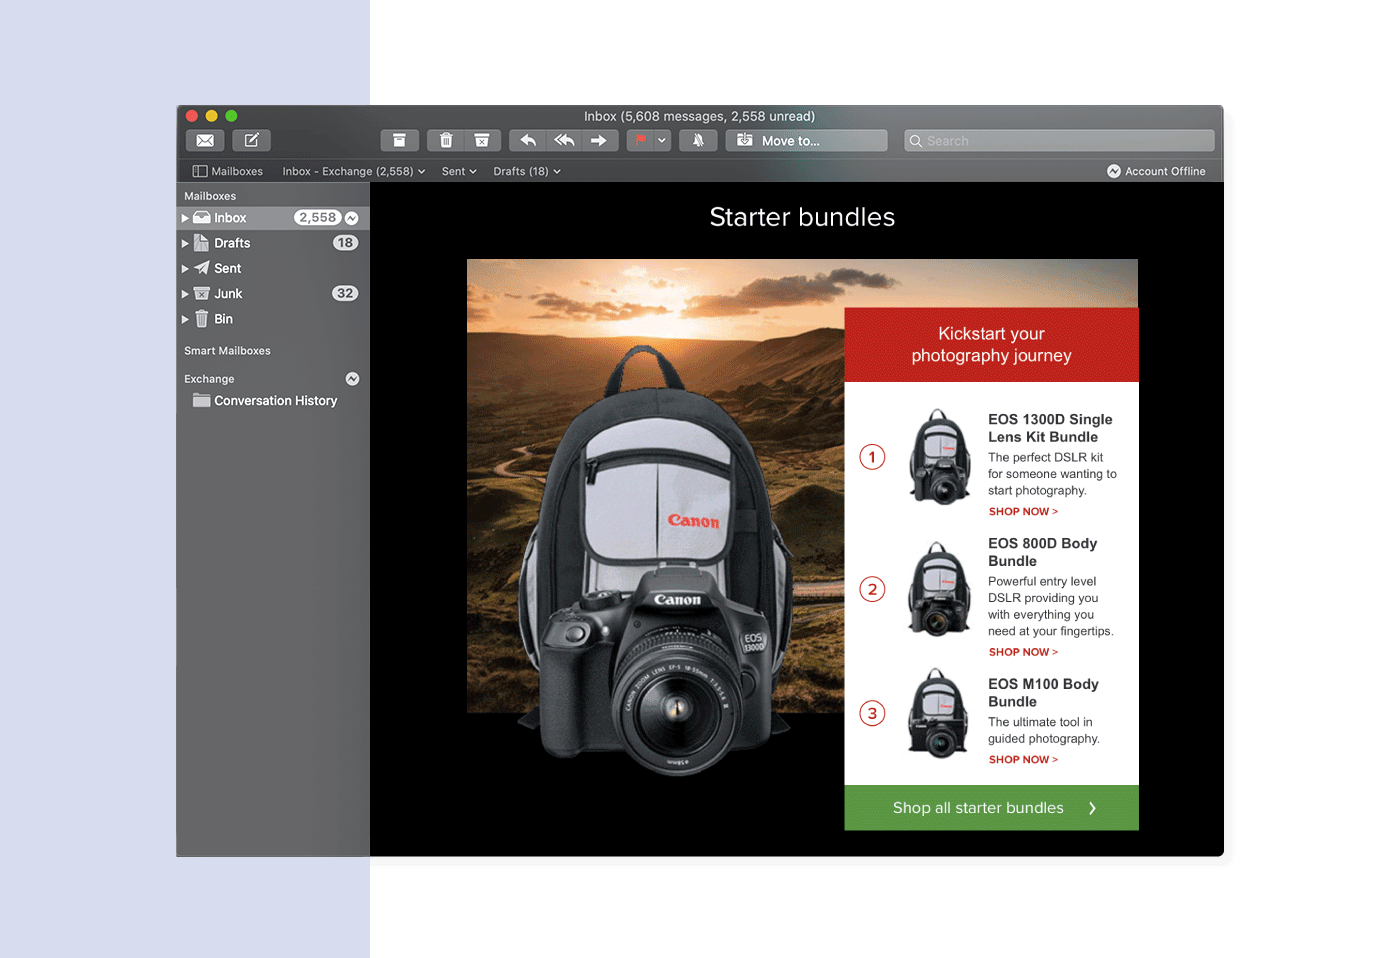1400x958 pixels.
Task: Expand the Junk disclosure triangle
Action: pos(185,294)
